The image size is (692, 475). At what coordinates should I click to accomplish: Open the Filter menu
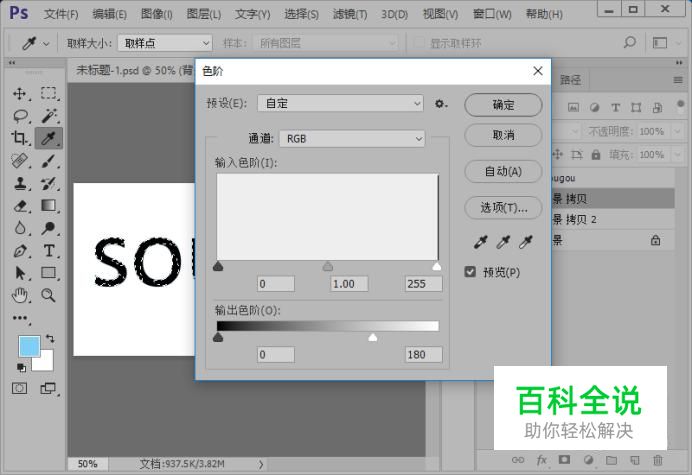[350, 14]
